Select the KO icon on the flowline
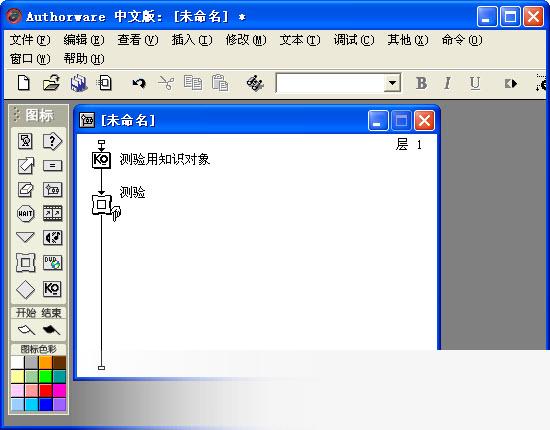 coord(101,160)
